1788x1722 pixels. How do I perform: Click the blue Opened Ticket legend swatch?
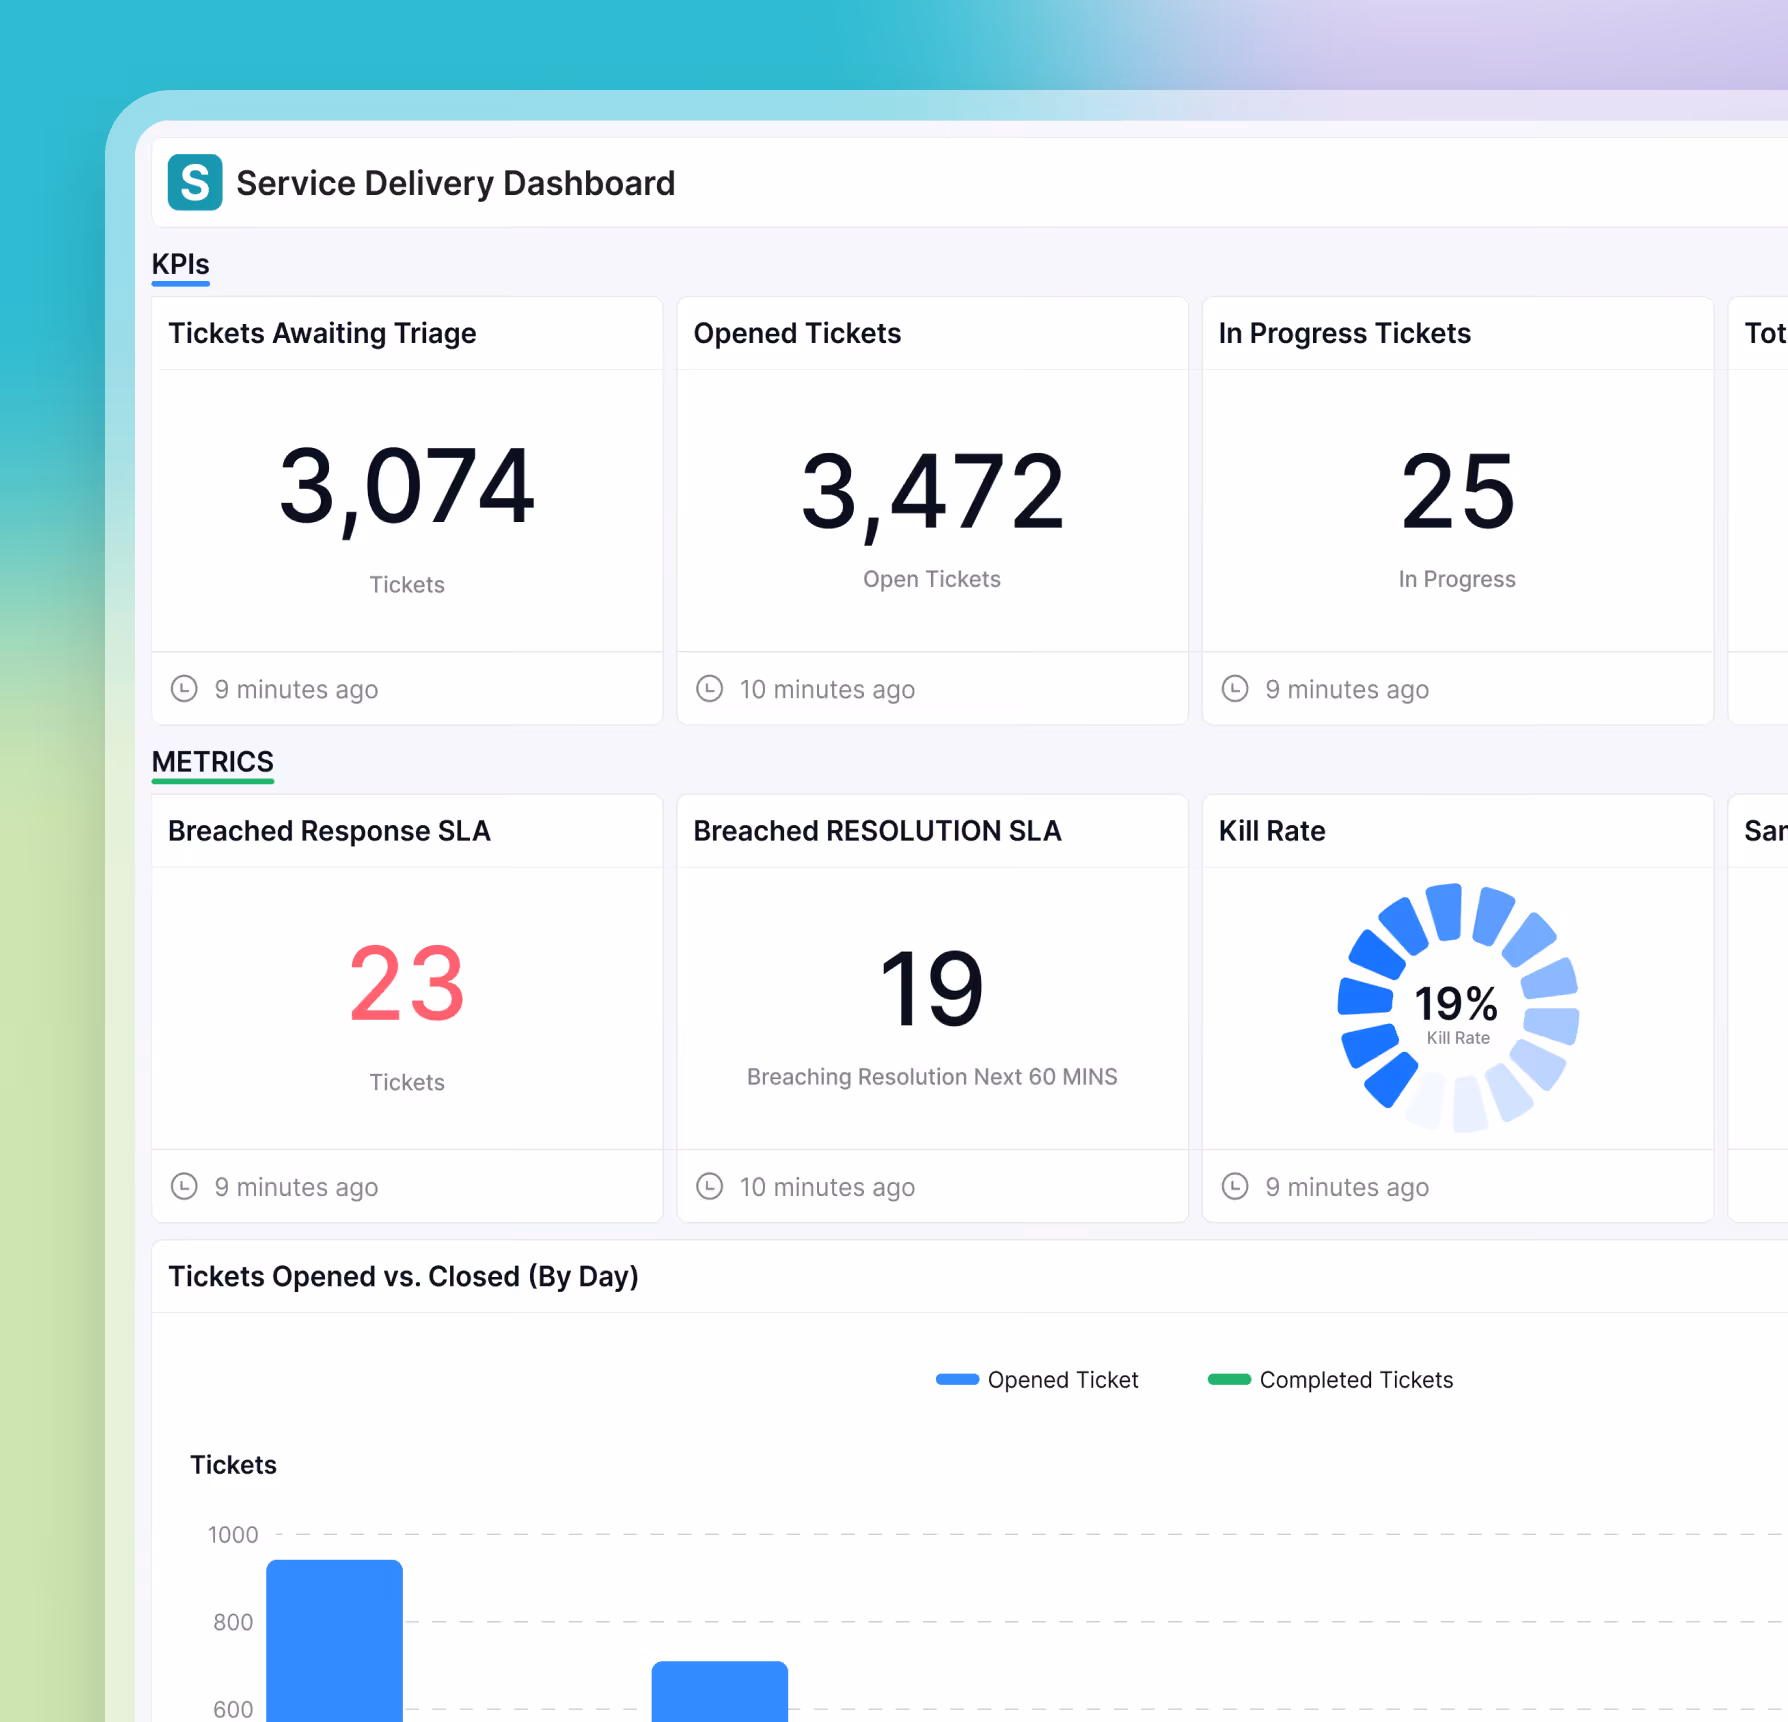pos(957,1380)
